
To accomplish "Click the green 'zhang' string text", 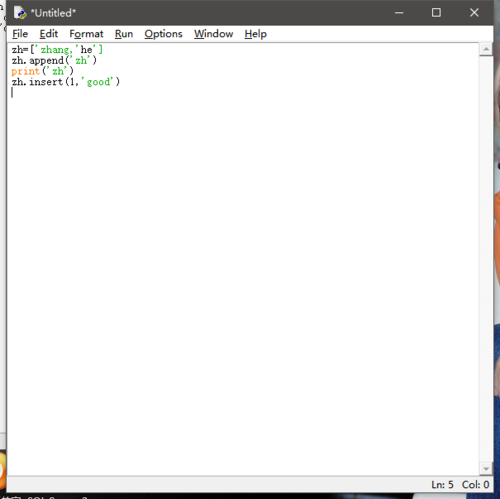I will (x=54, y=50).
